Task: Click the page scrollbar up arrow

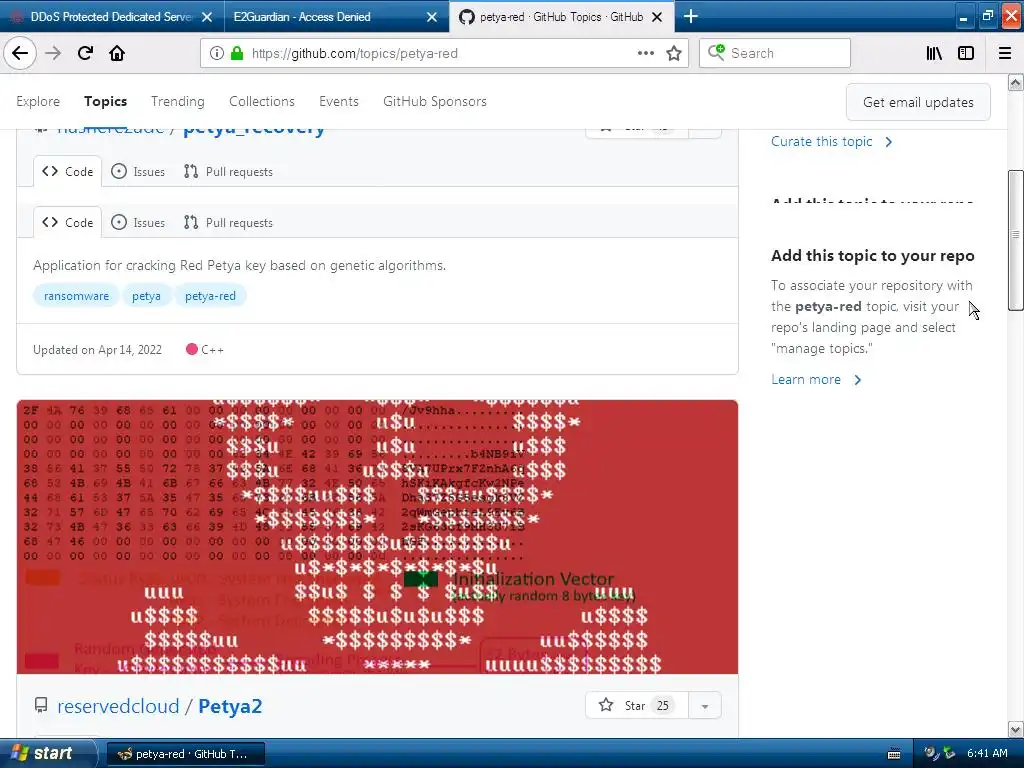Action: 1015,82
